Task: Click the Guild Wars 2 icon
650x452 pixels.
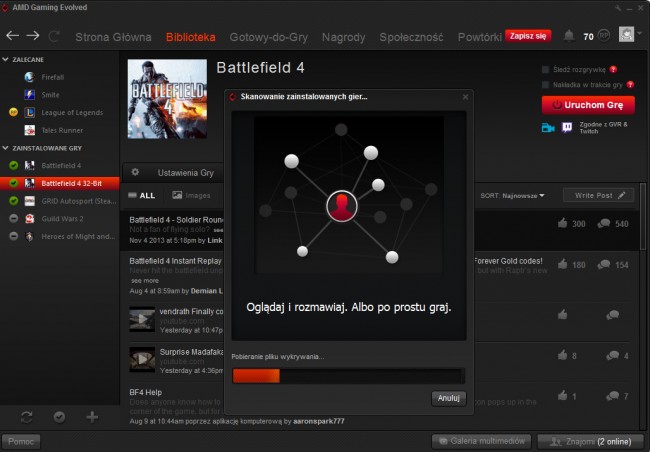Action: (x=29, y=219)
